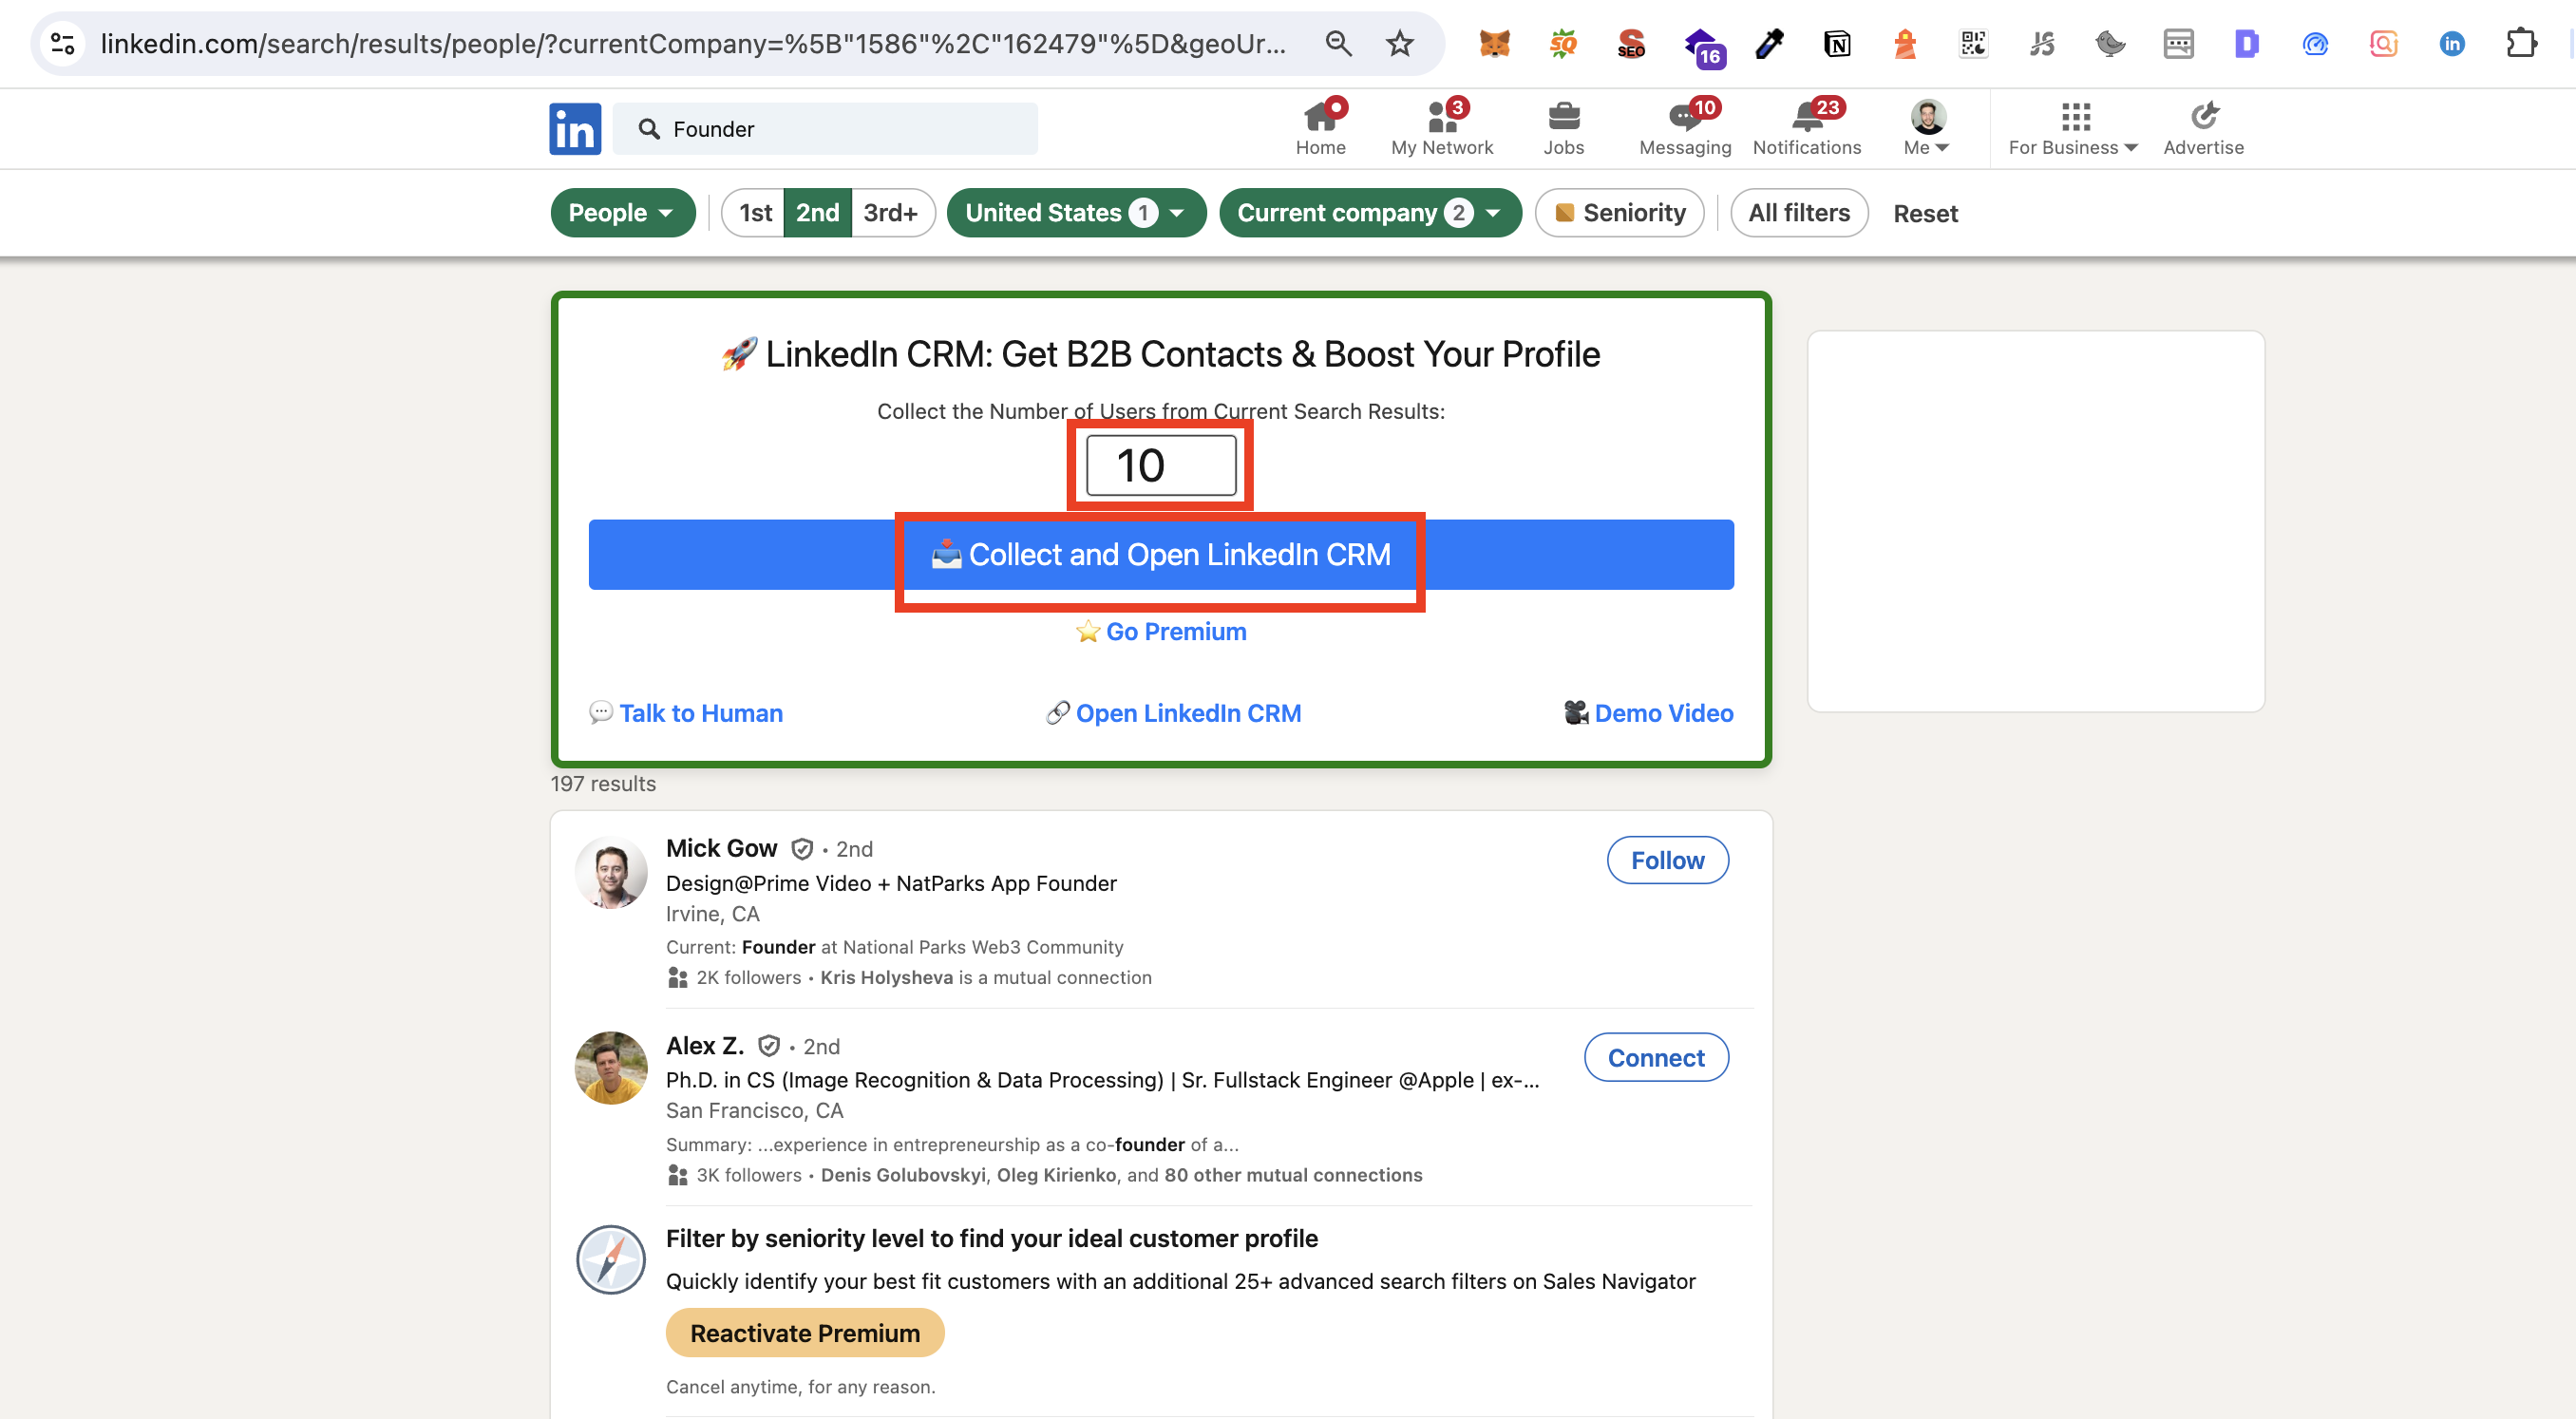The image size is (2576, 1419).
Task: View Notifications
Action: (1806, 128)
